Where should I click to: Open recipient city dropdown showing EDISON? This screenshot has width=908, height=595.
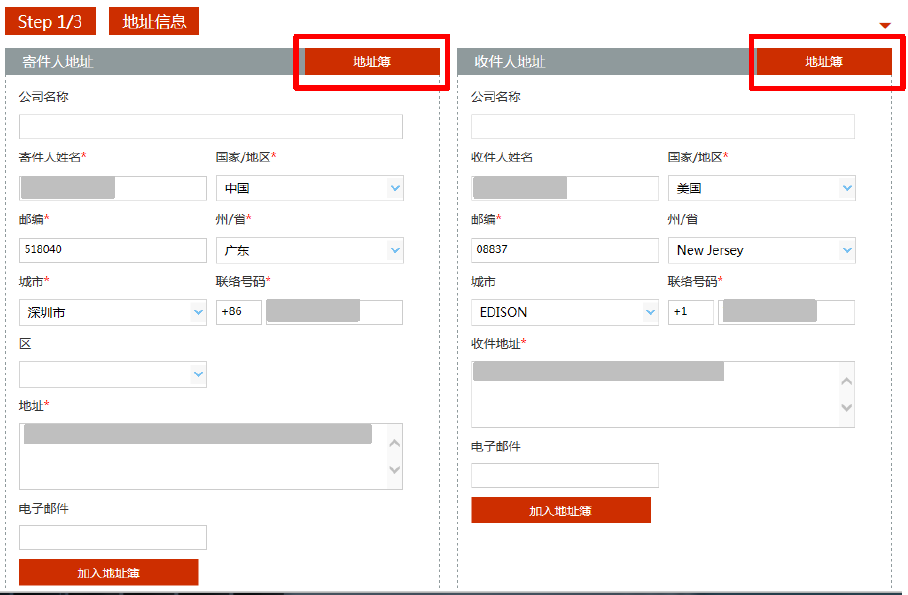[x=565, y=312]
